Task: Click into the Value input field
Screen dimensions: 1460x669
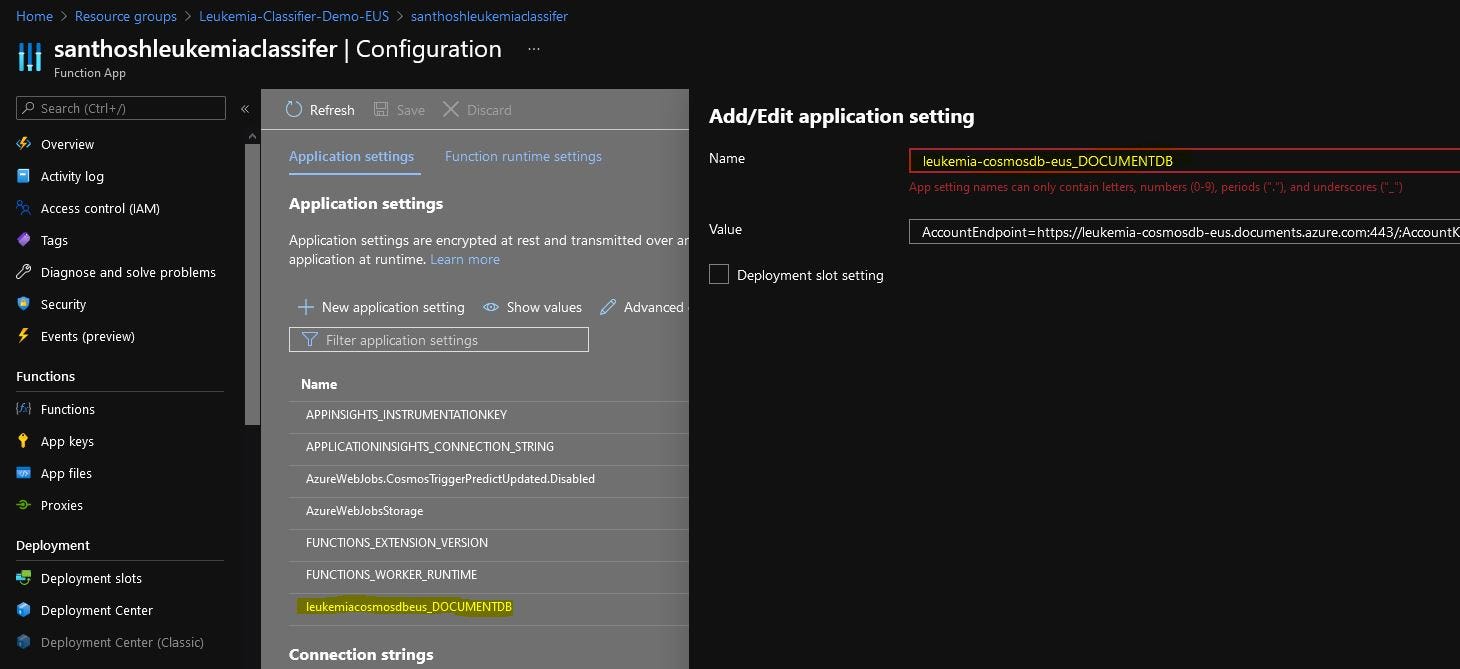Action: (1184, 232)
